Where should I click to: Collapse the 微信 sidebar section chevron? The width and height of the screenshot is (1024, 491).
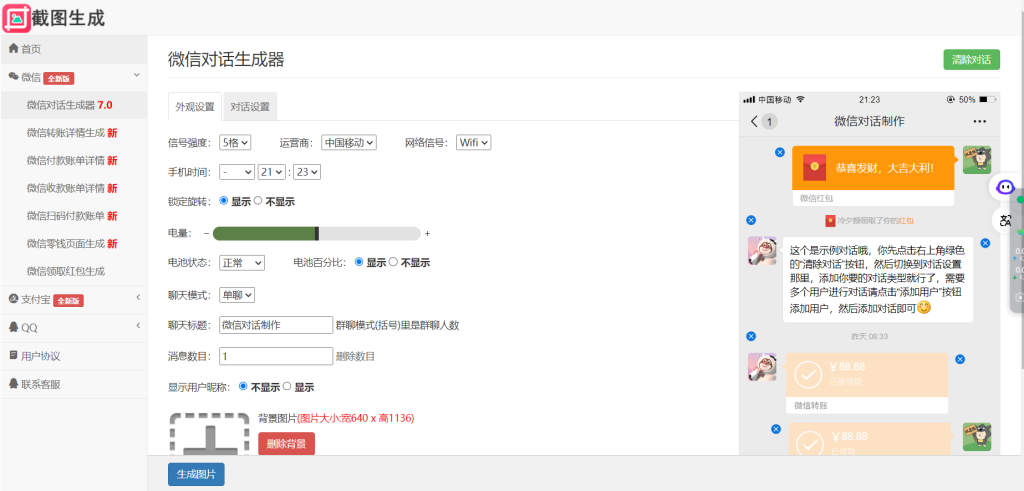click(x=137, y=76)
